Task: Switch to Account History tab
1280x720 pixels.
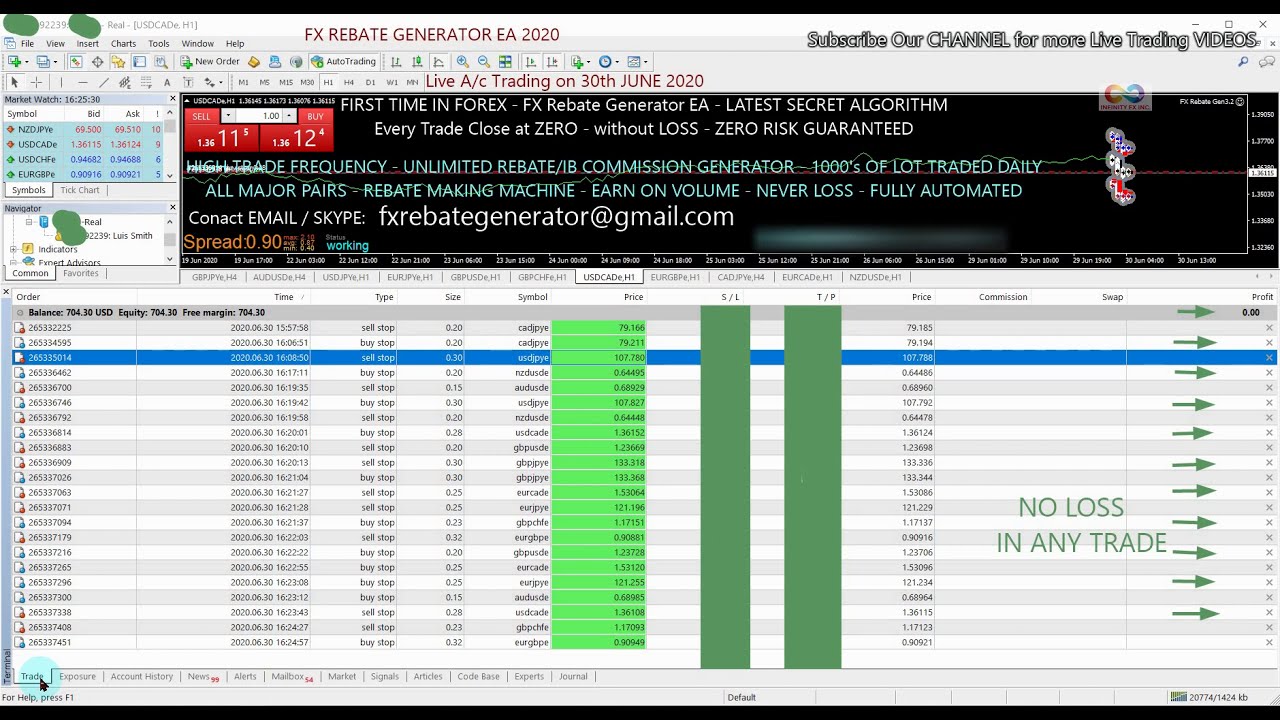Action: pyautogui.click(x=141, y=677)
